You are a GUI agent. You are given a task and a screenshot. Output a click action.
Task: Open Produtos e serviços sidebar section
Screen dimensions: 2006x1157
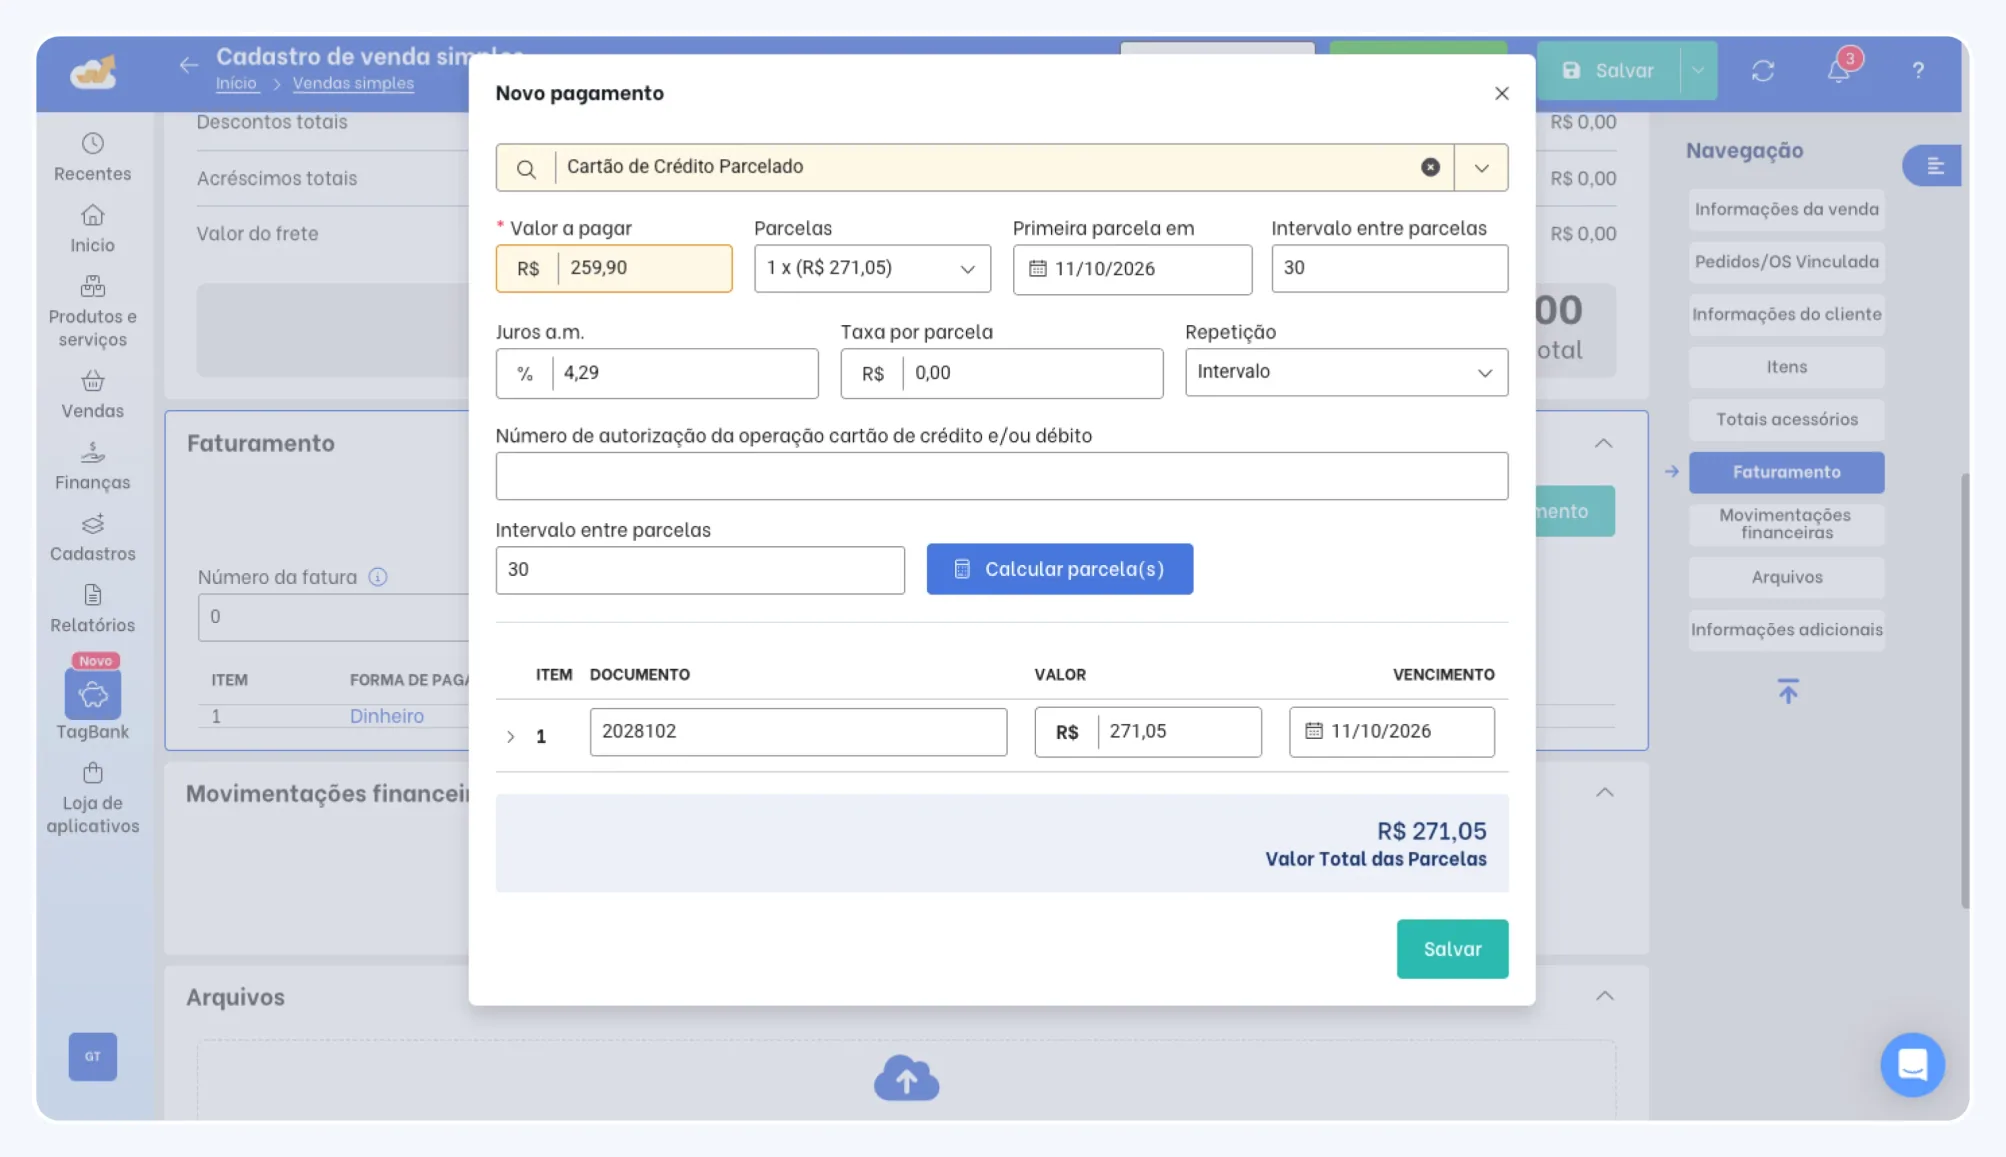pos(93,312)
